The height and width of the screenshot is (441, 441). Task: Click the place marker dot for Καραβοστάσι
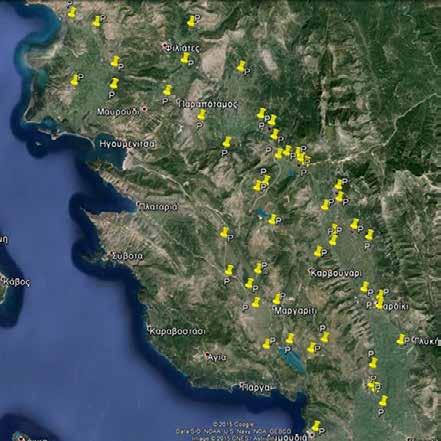point(149,328)
